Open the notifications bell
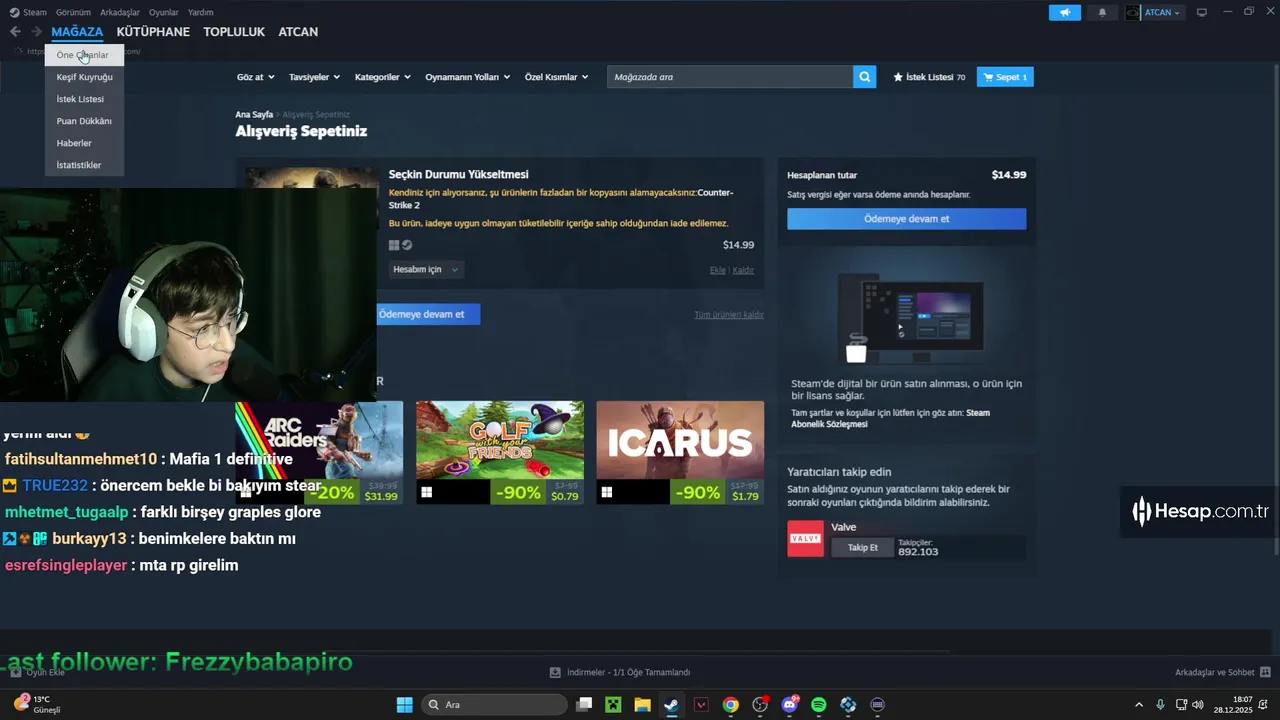 [x=1103, y=12]
